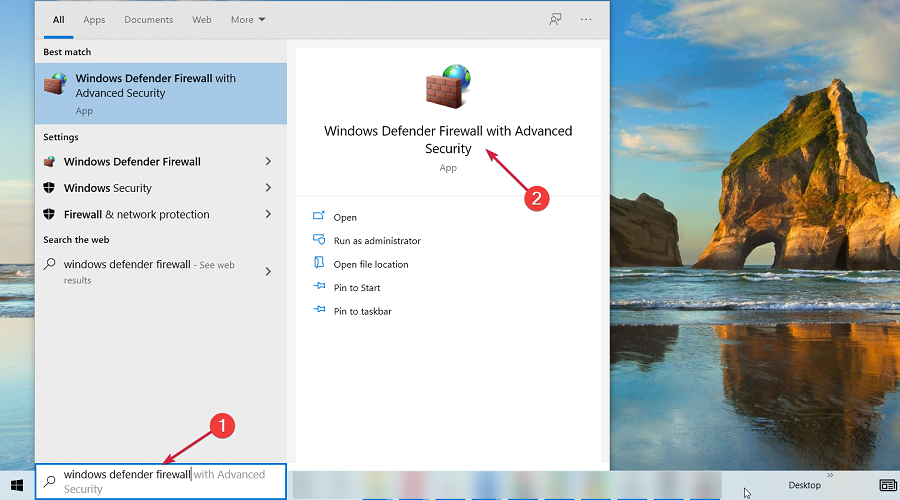Switch to the Apps tab
This screenshot has height=500, width=900.
click(x=94, y=20)
